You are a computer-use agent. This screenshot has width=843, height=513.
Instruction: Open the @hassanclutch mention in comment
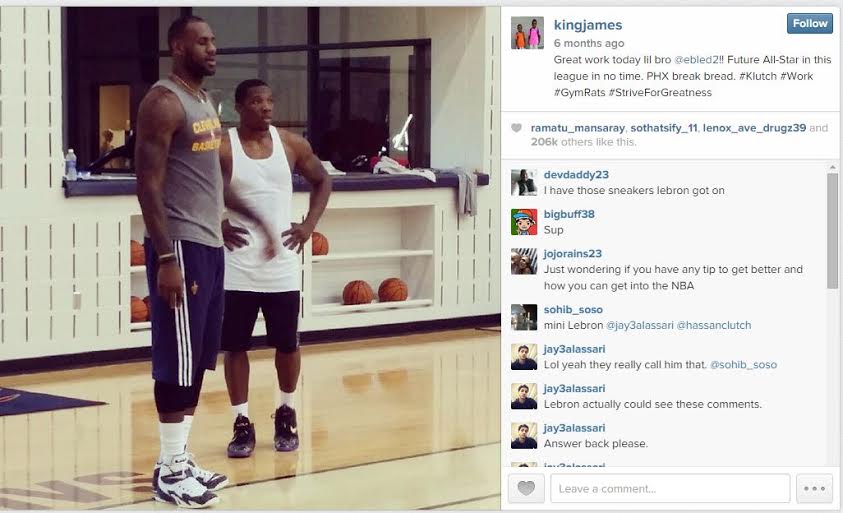[713, 325]
